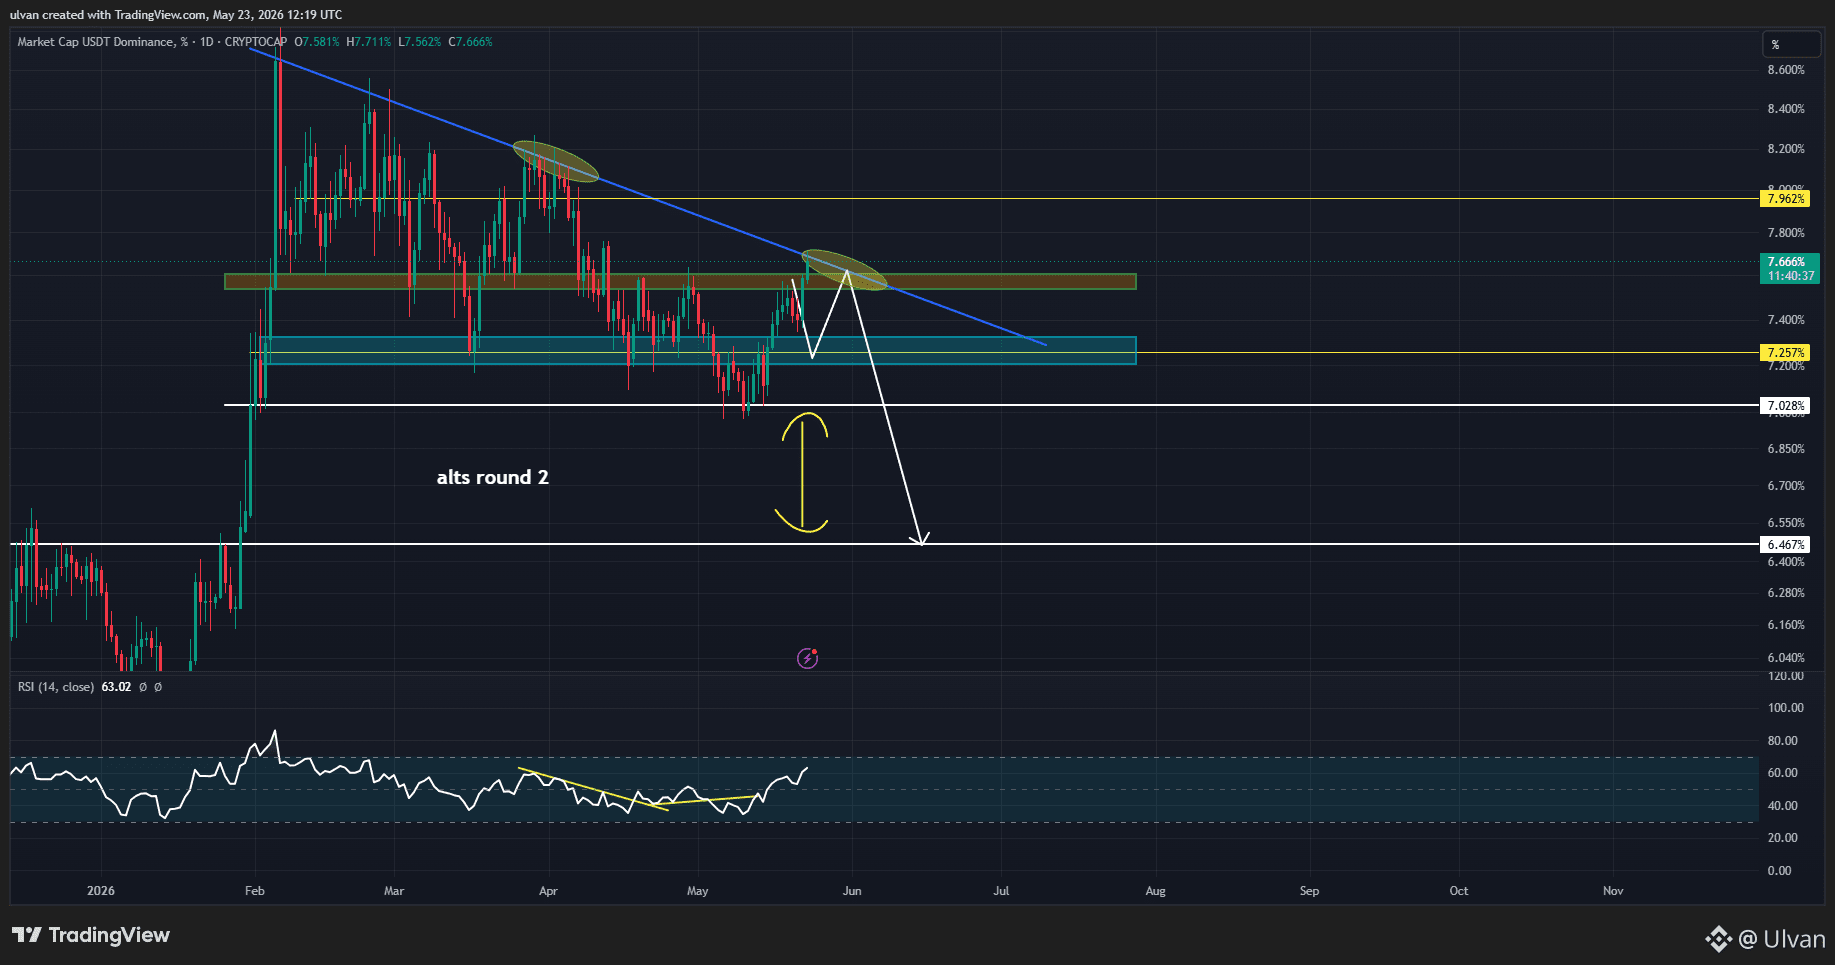Screen dimensions: 1835x965
Task: Click the 8.400% price axis tick
Action: (1786, 109)
